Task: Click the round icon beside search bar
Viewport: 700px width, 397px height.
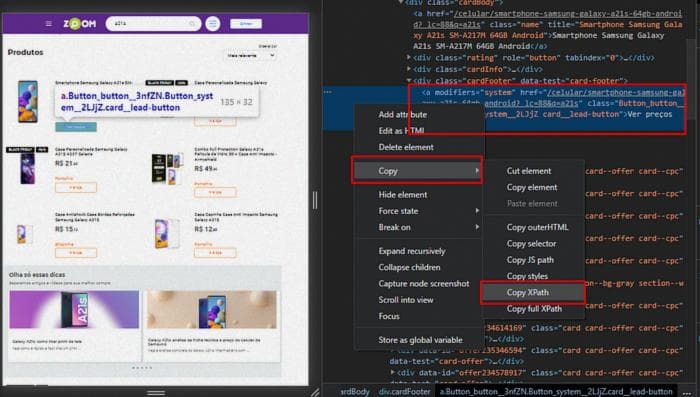Action: [x=213, y=24]
